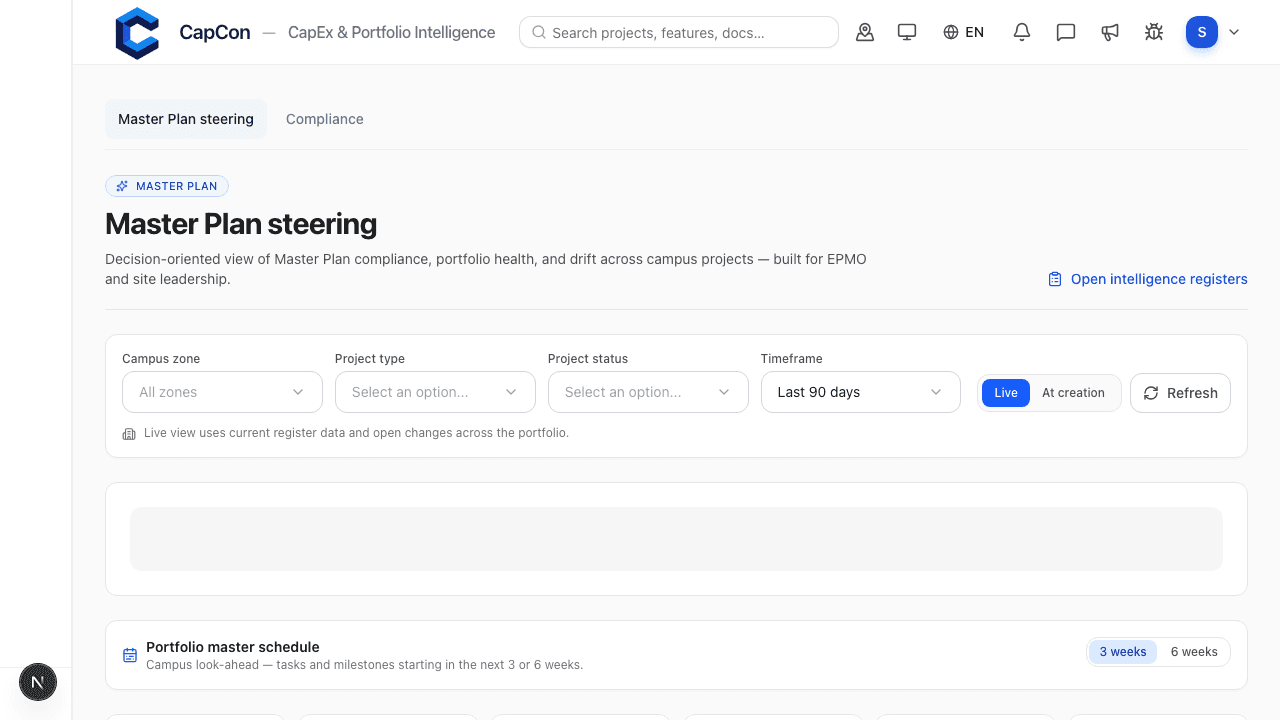This screenshot has width=1280, height=720.
Task: Change language via the EN globe
Action: pos(963,32)
